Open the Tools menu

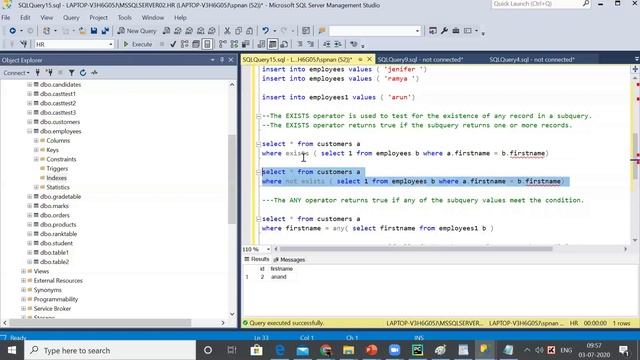pos(124,18)
